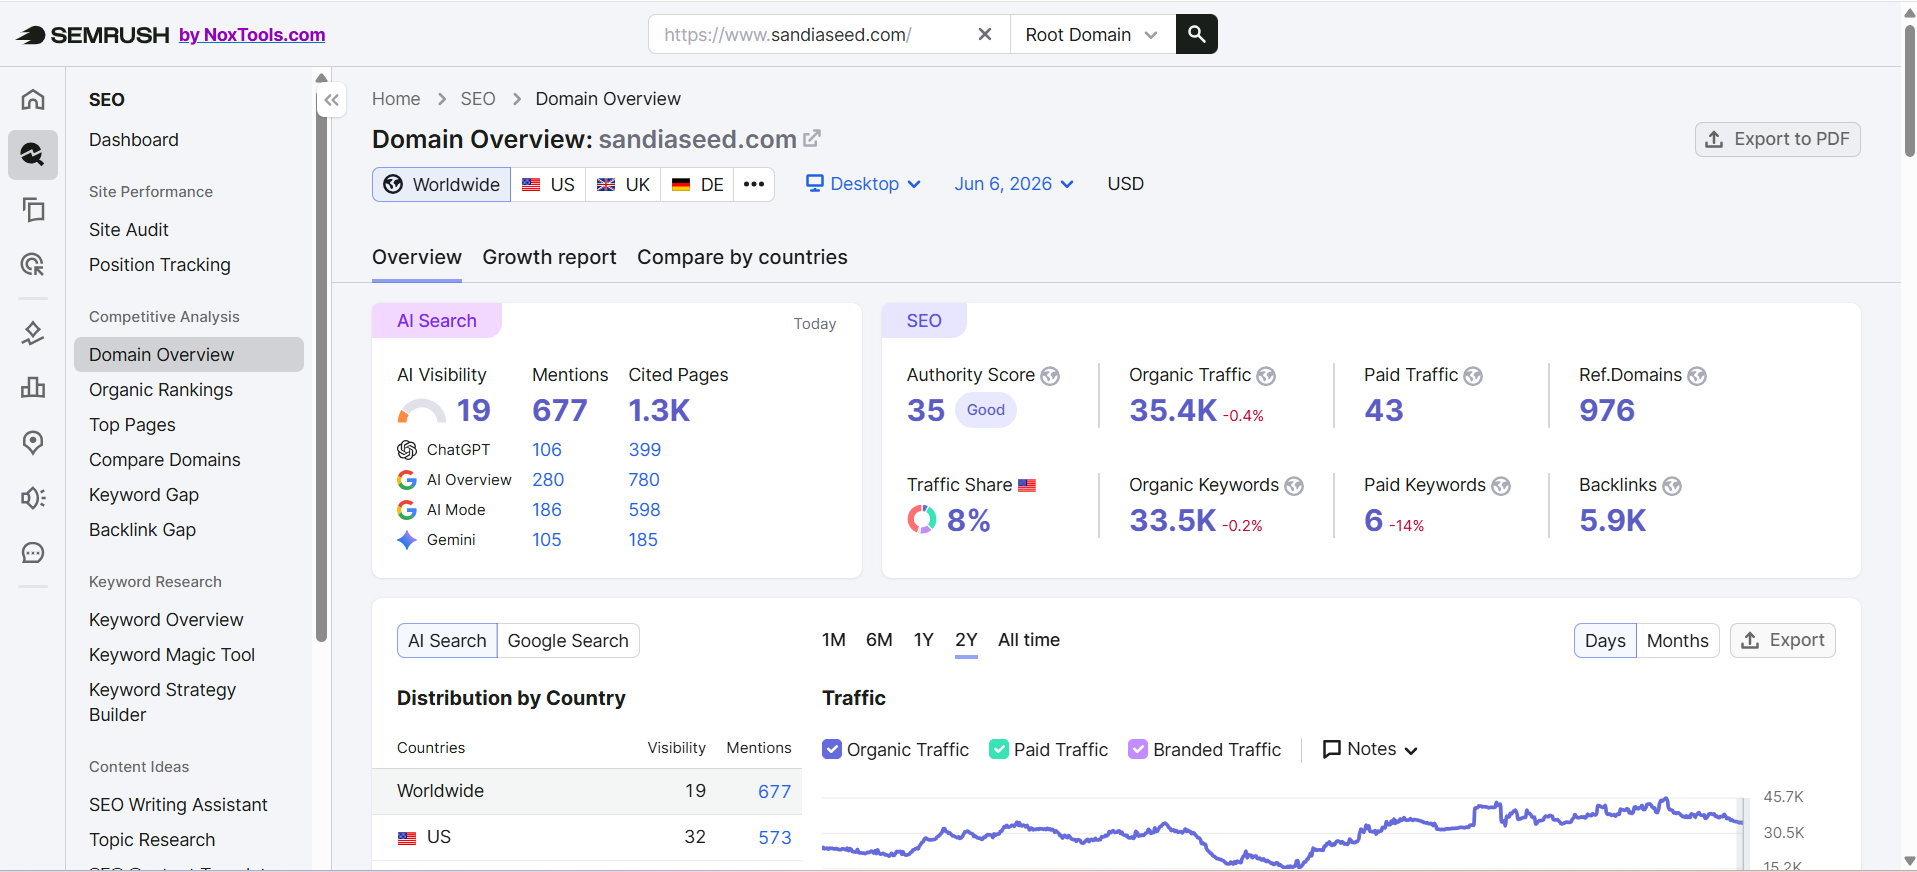Toggle Organic Traffic checkbox
The image size is (1917, 872).
click(832, 749)
